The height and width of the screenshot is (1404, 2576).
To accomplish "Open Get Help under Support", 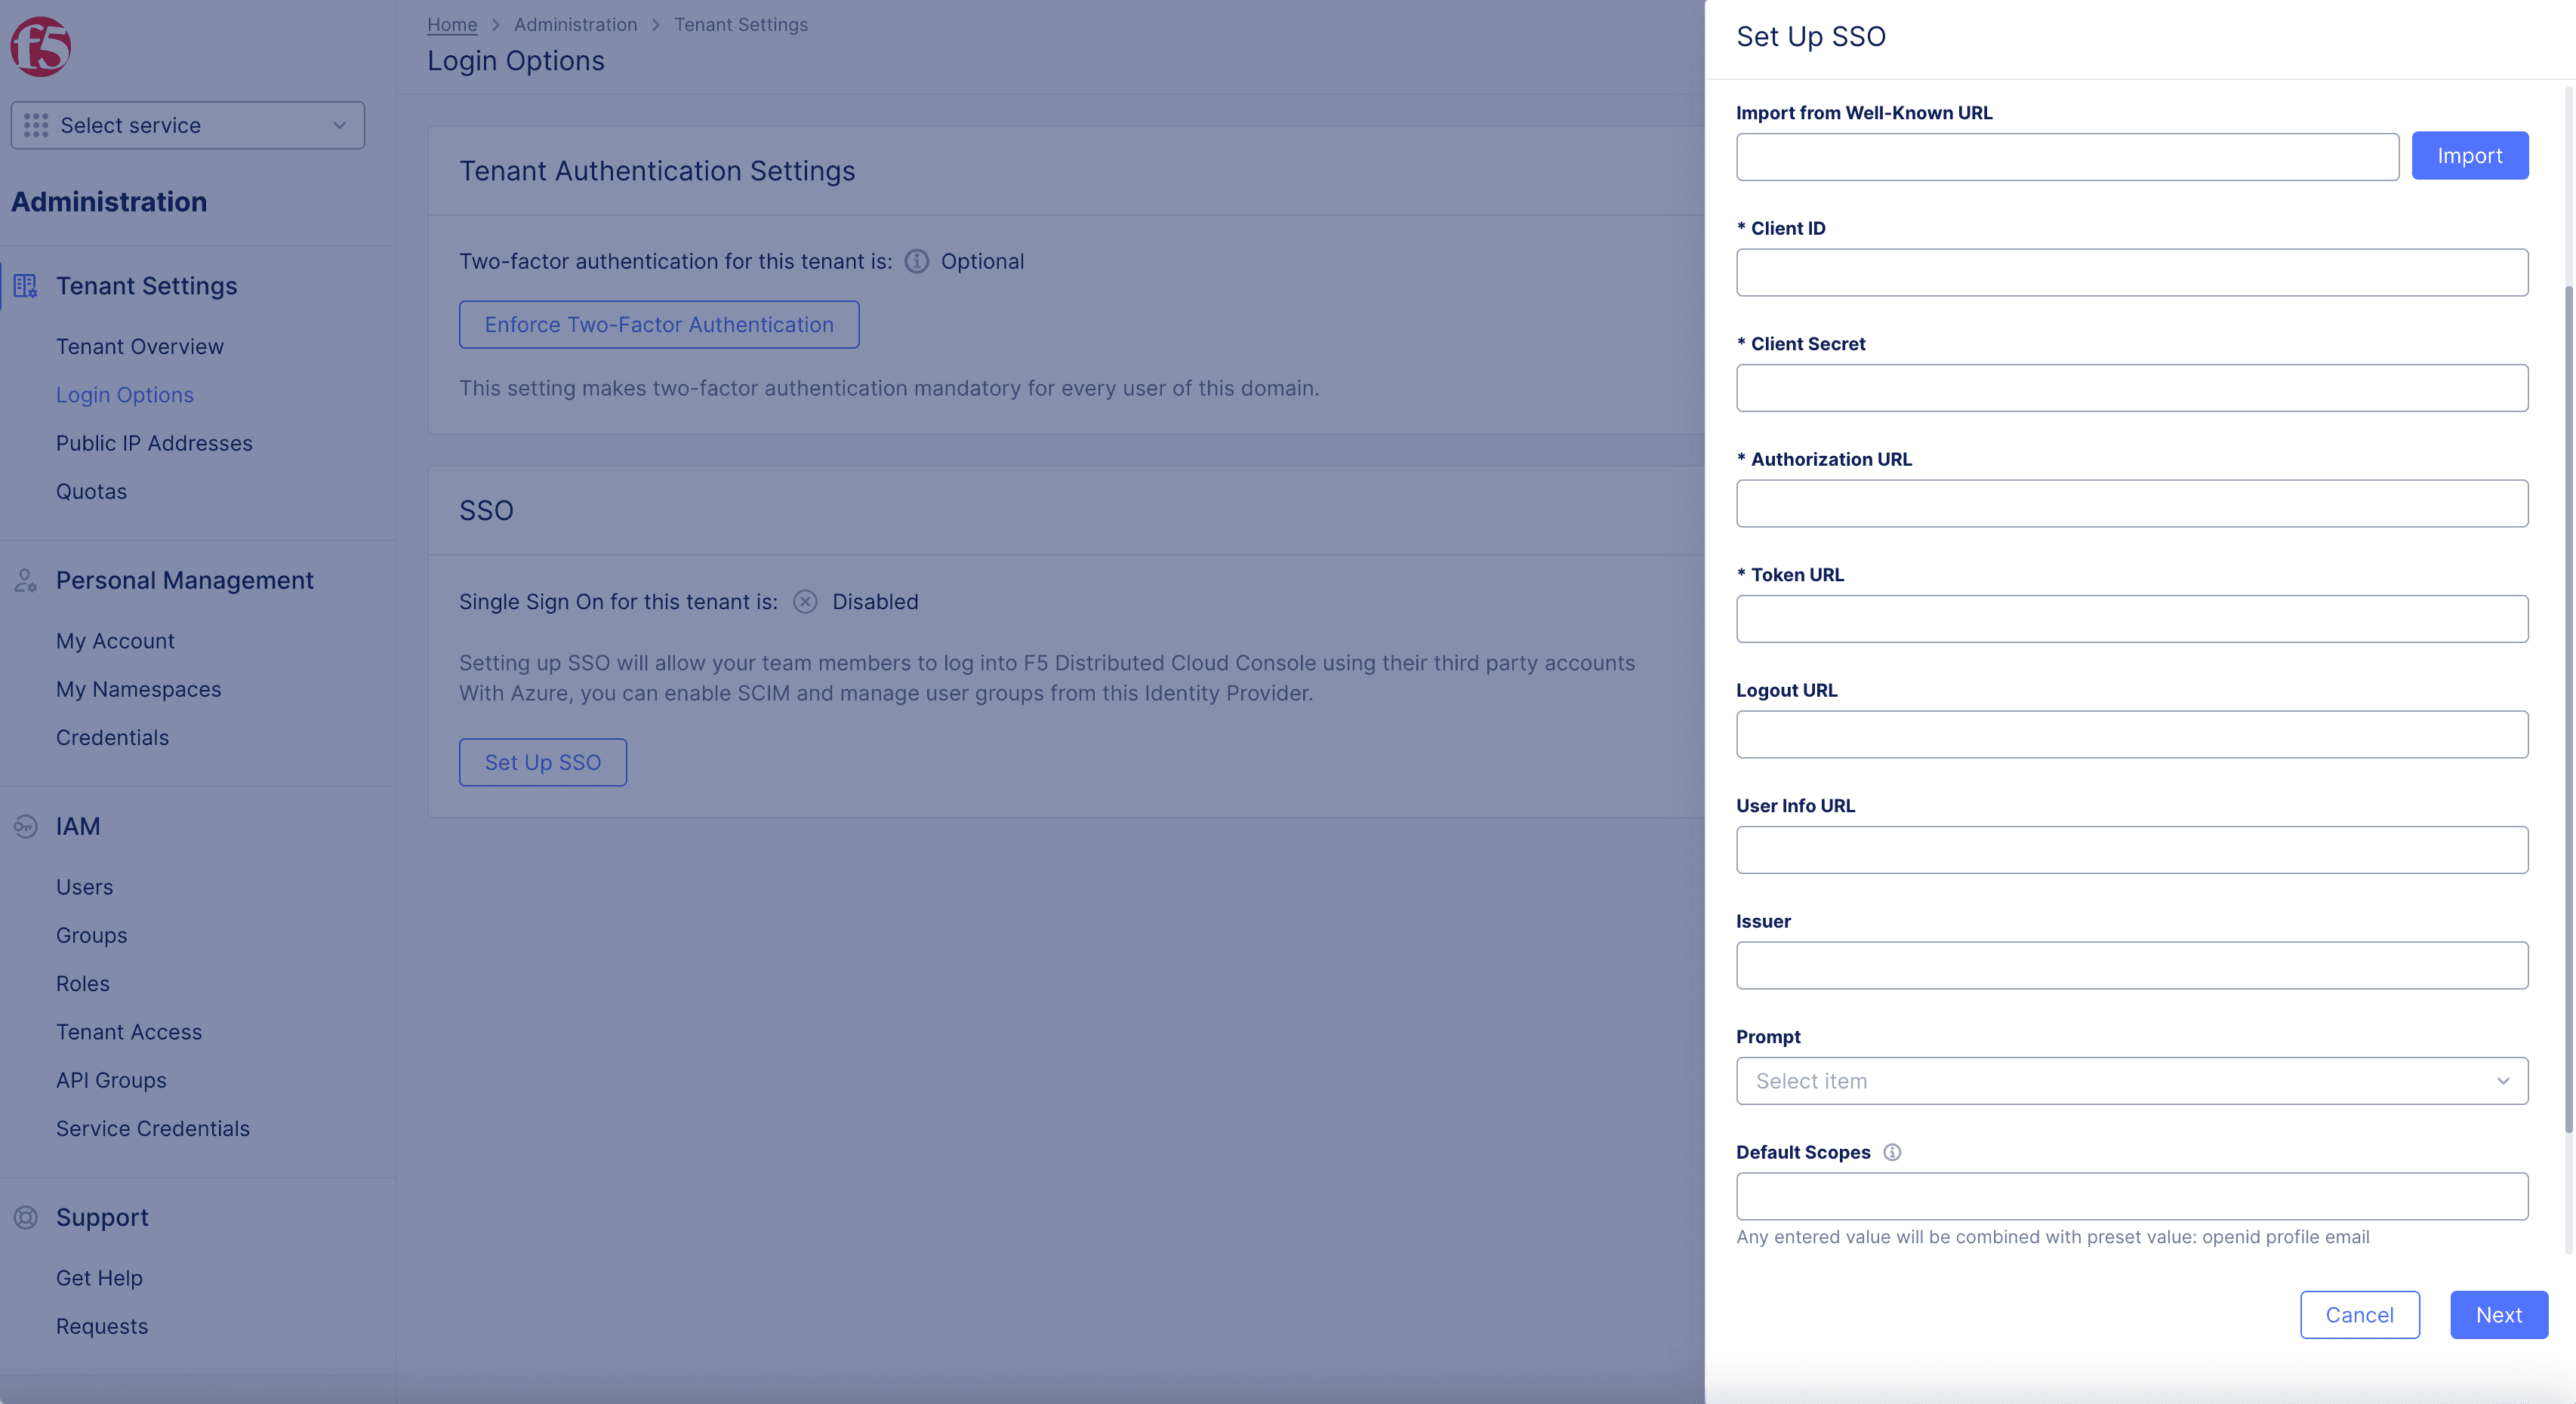I will pyautogui.click(x=99, y=1278).
